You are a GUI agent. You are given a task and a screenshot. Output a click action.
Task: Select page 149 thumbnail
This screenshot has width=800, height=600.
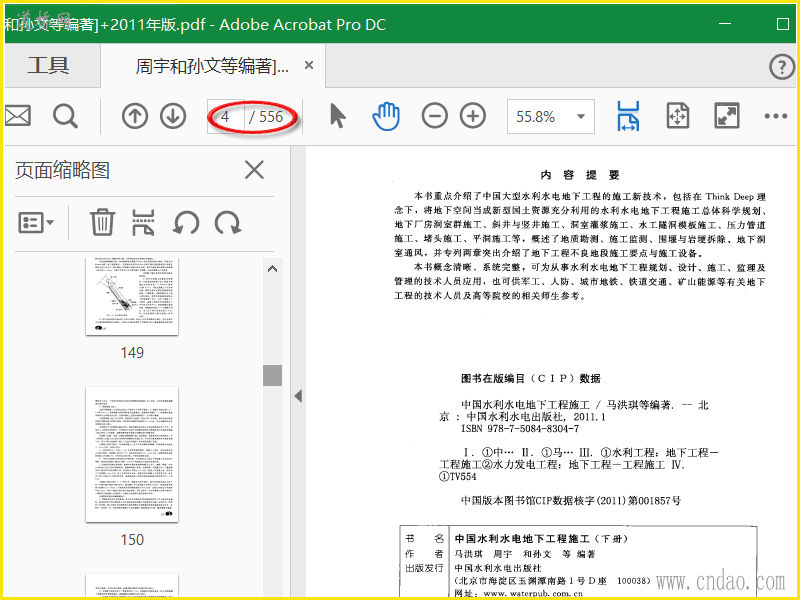(x=132, y=296)
